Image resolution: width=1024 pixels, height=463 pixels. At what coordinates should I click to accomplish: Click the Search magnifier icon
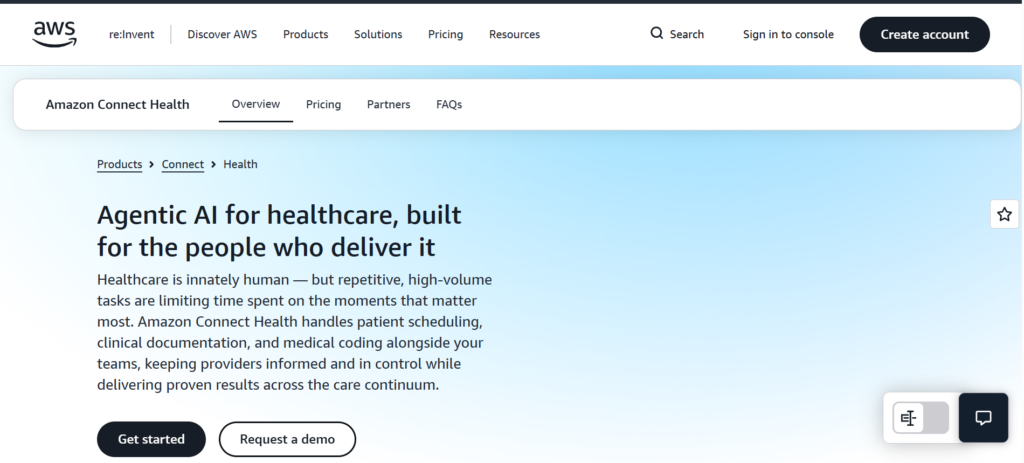pos(656,33)
